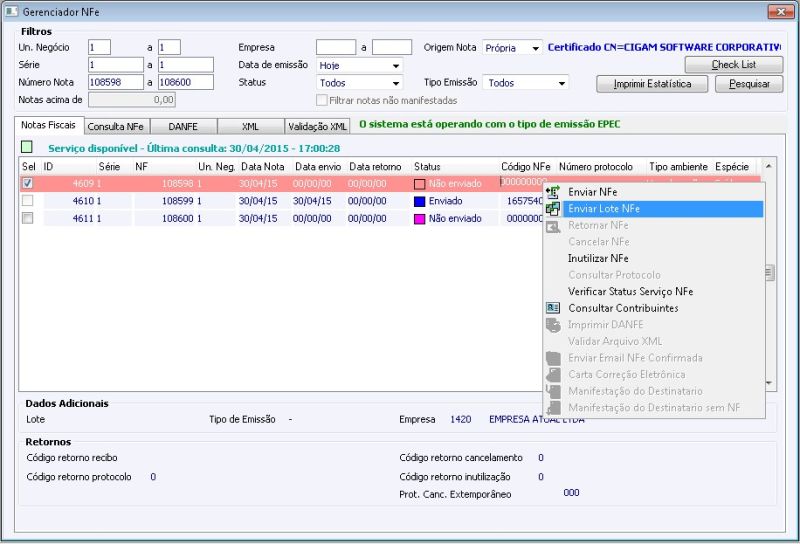Click the second Un. Negócio field

[169, 47]
